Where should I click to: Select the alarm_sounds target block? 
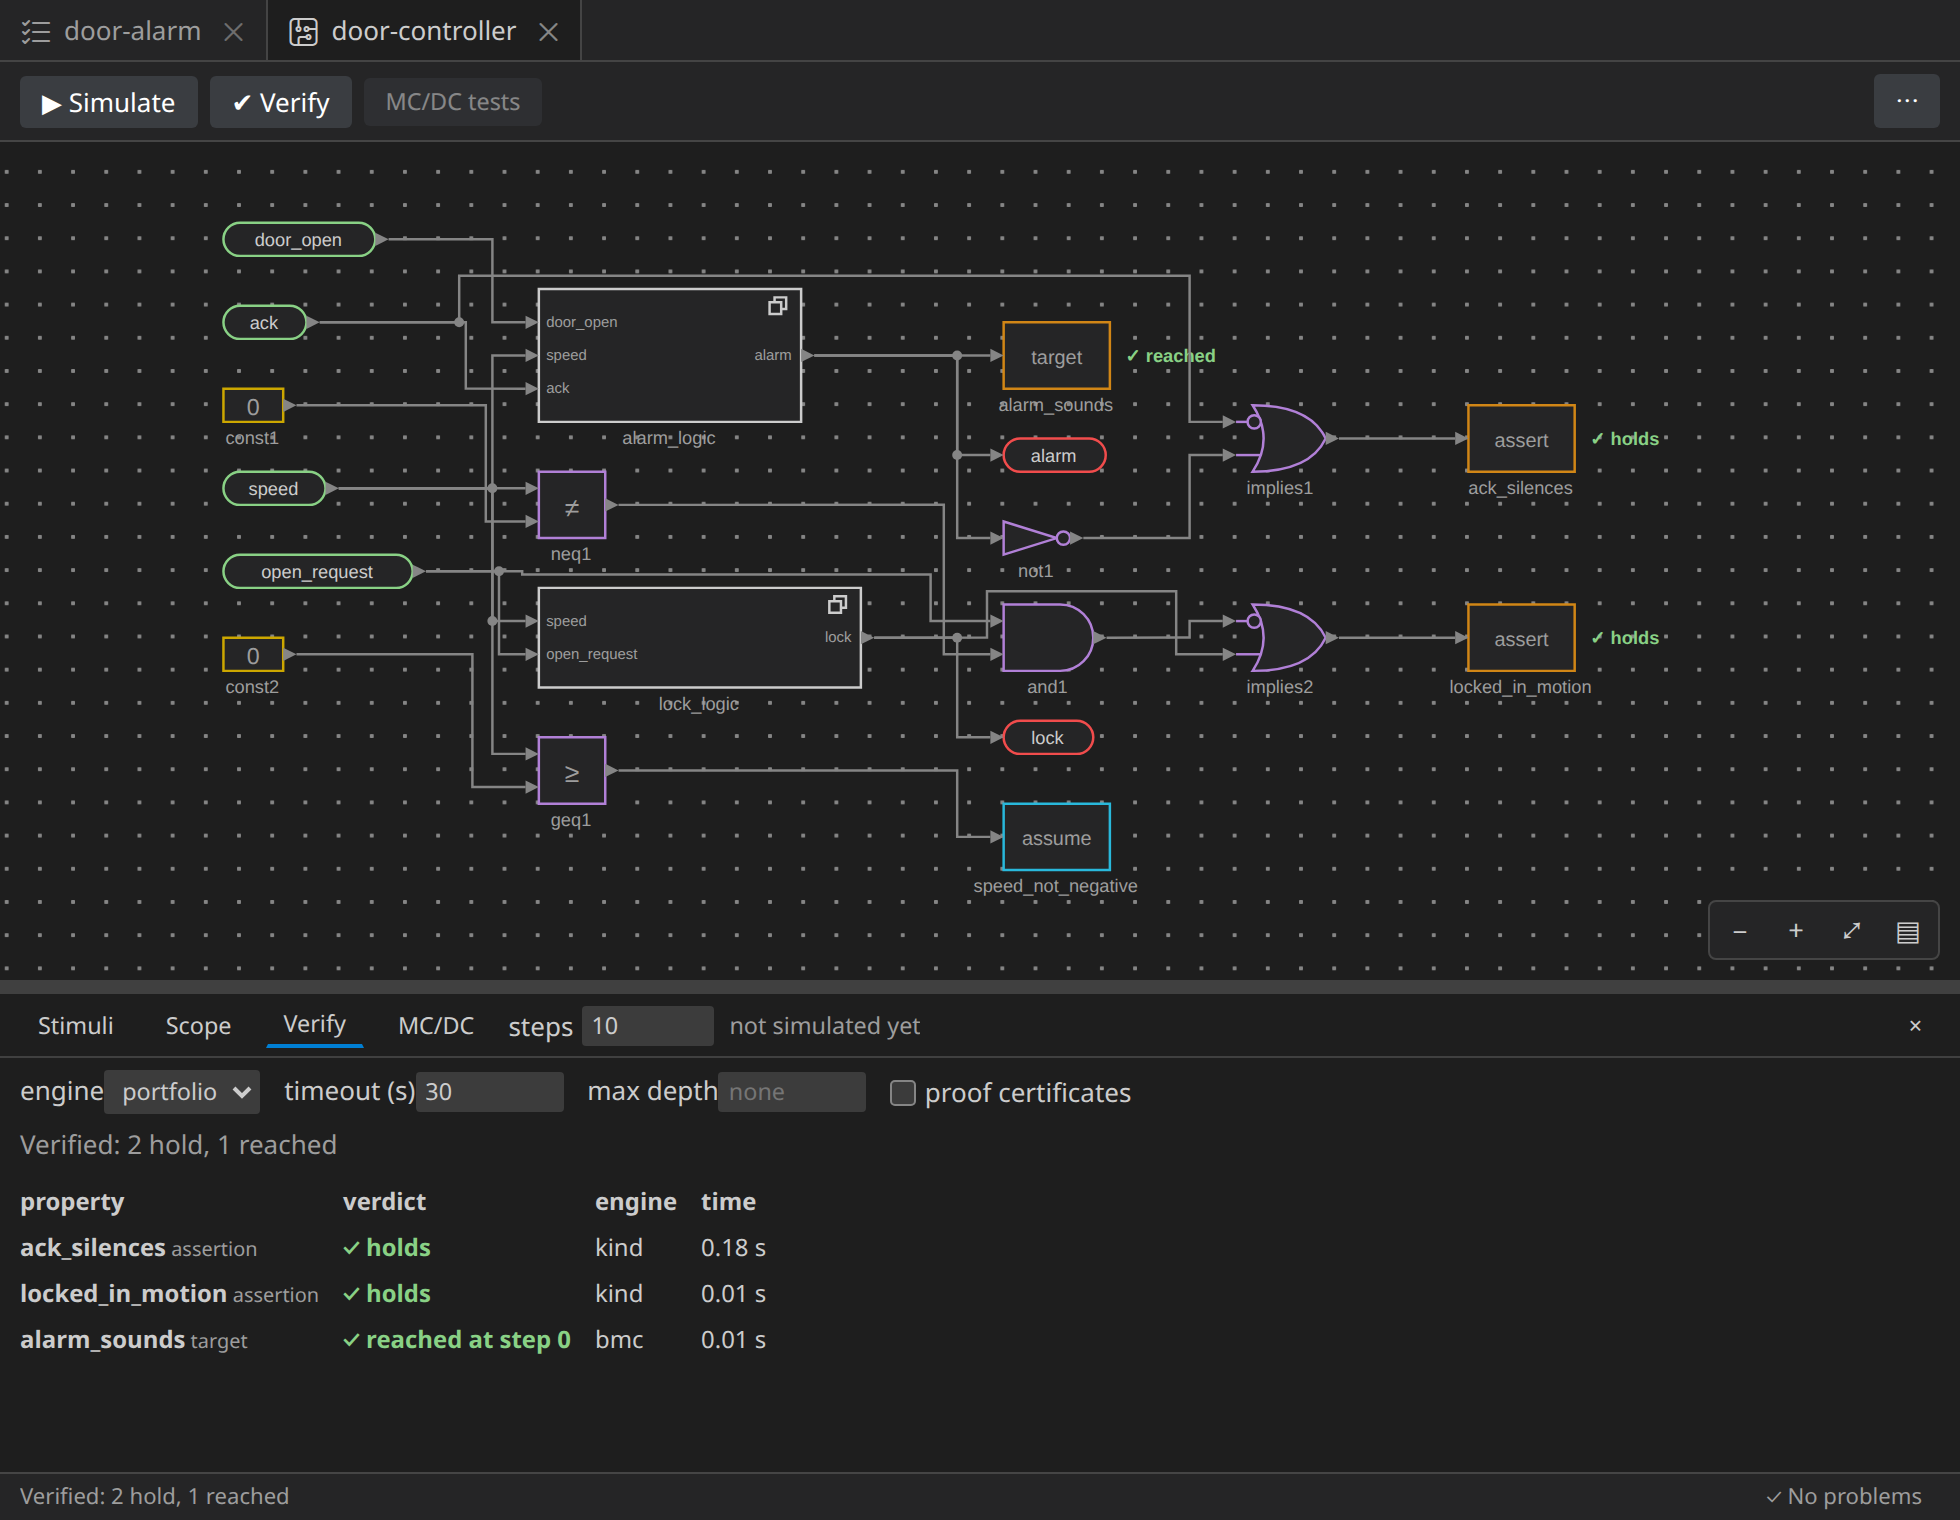1056,356
